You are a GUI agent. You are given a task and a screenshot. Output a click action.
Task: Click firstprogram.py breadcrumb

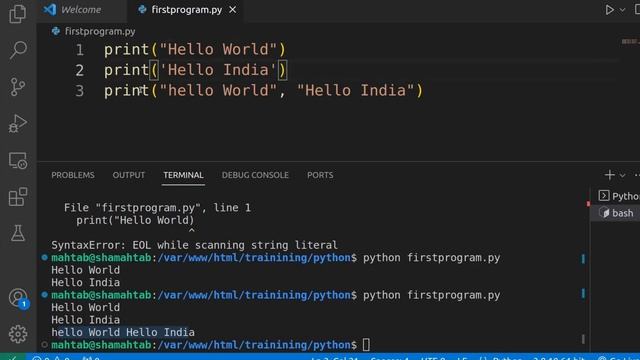point(94,31)
